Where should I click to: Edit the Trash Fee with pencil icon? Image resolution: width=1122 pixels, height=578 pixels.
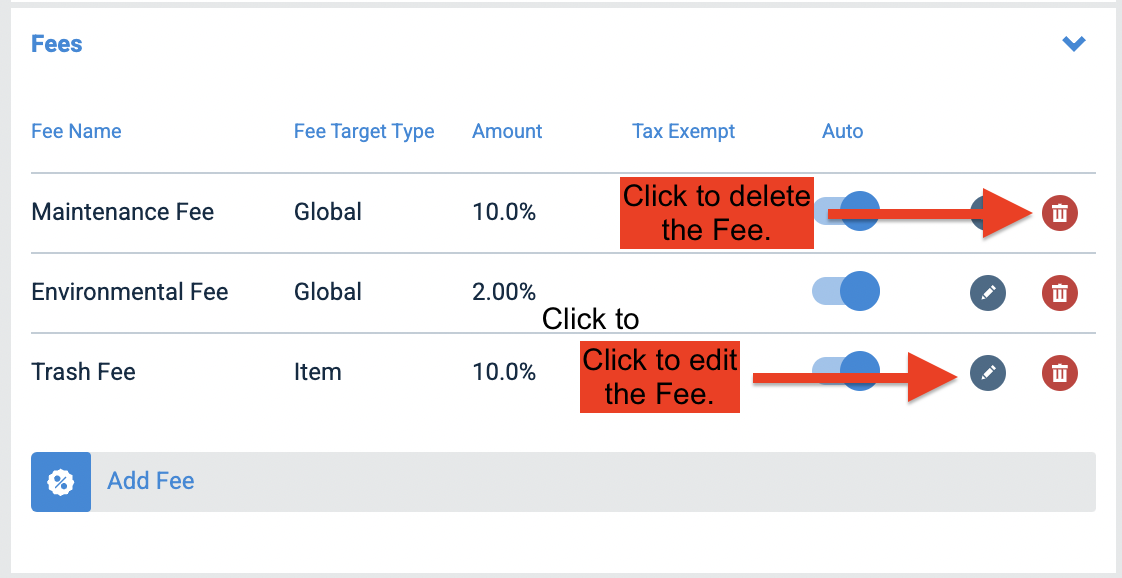987,373
